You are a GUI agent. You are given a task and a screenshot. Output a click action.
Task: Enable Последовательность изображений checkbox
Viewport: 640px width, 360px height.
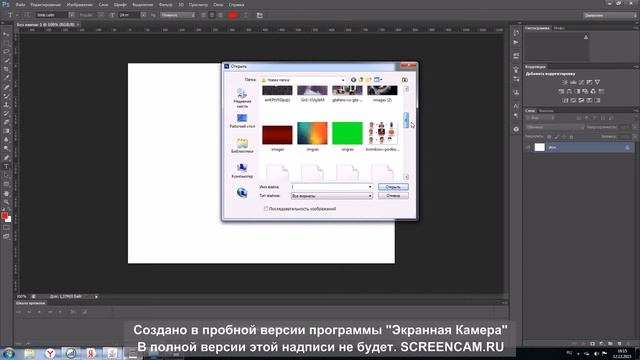266,209
